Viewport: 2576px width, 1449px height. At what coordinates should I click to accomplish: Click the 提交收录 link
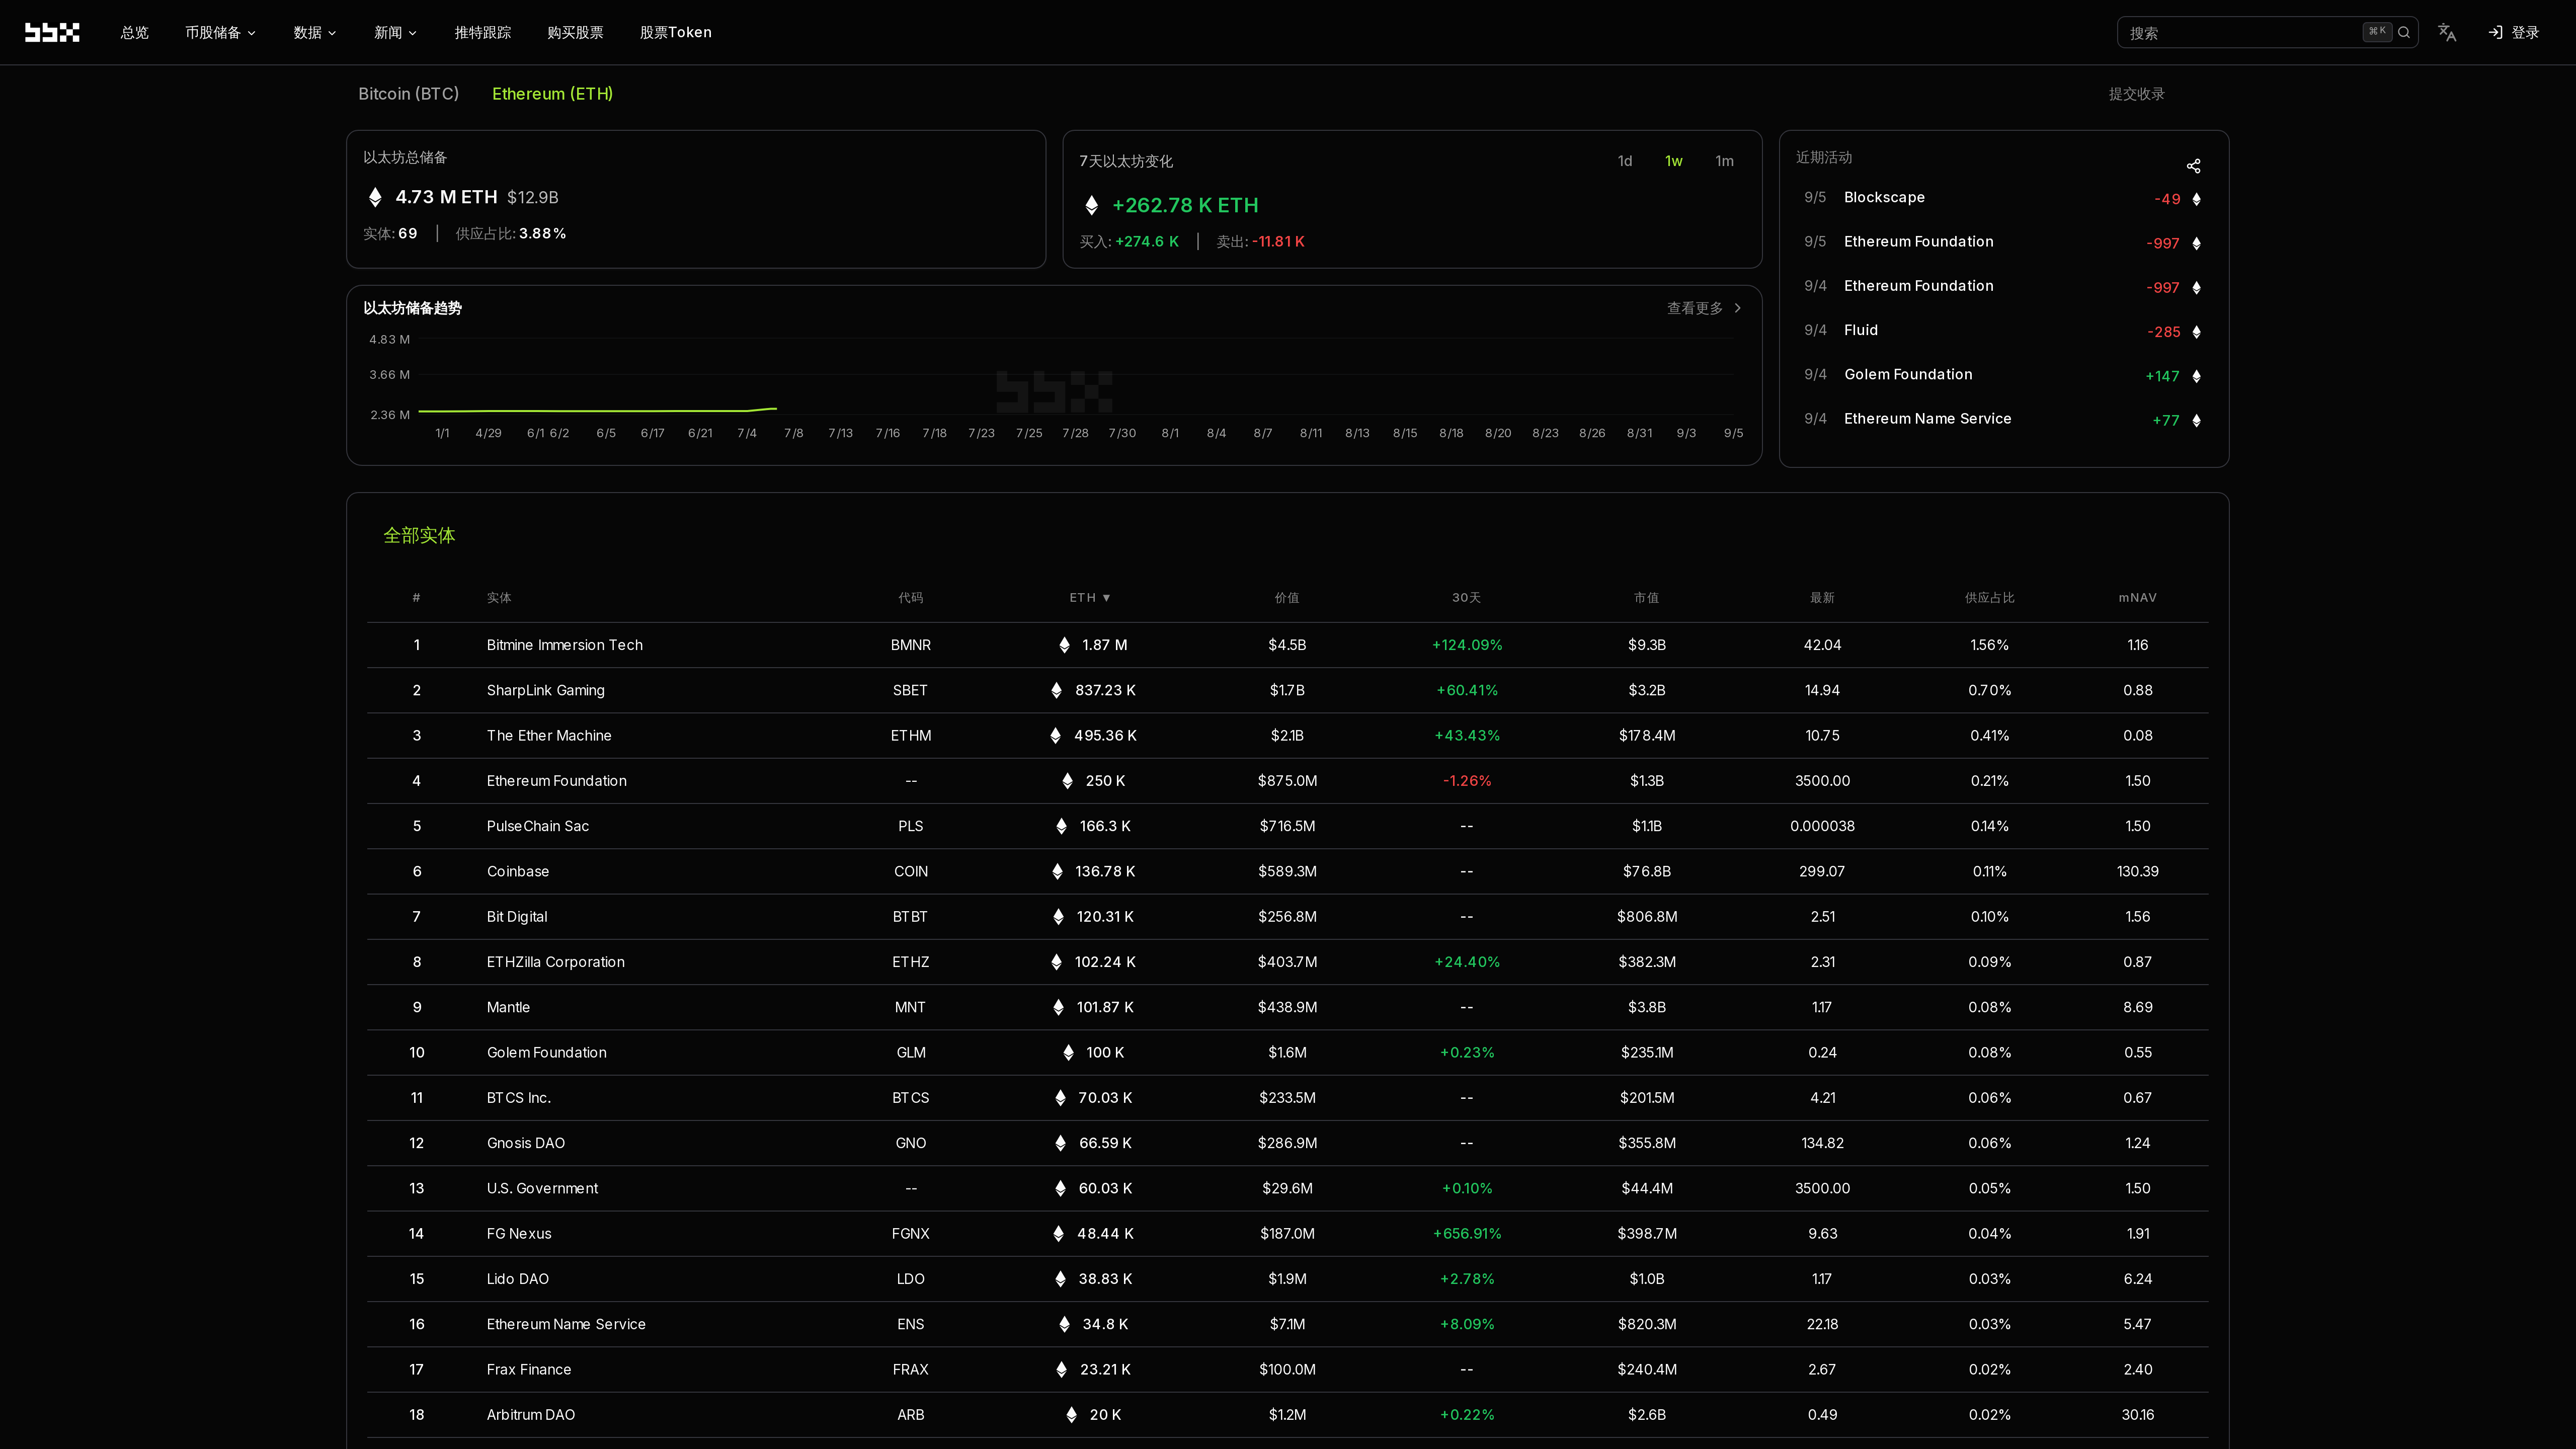[x=2136, y=94]
